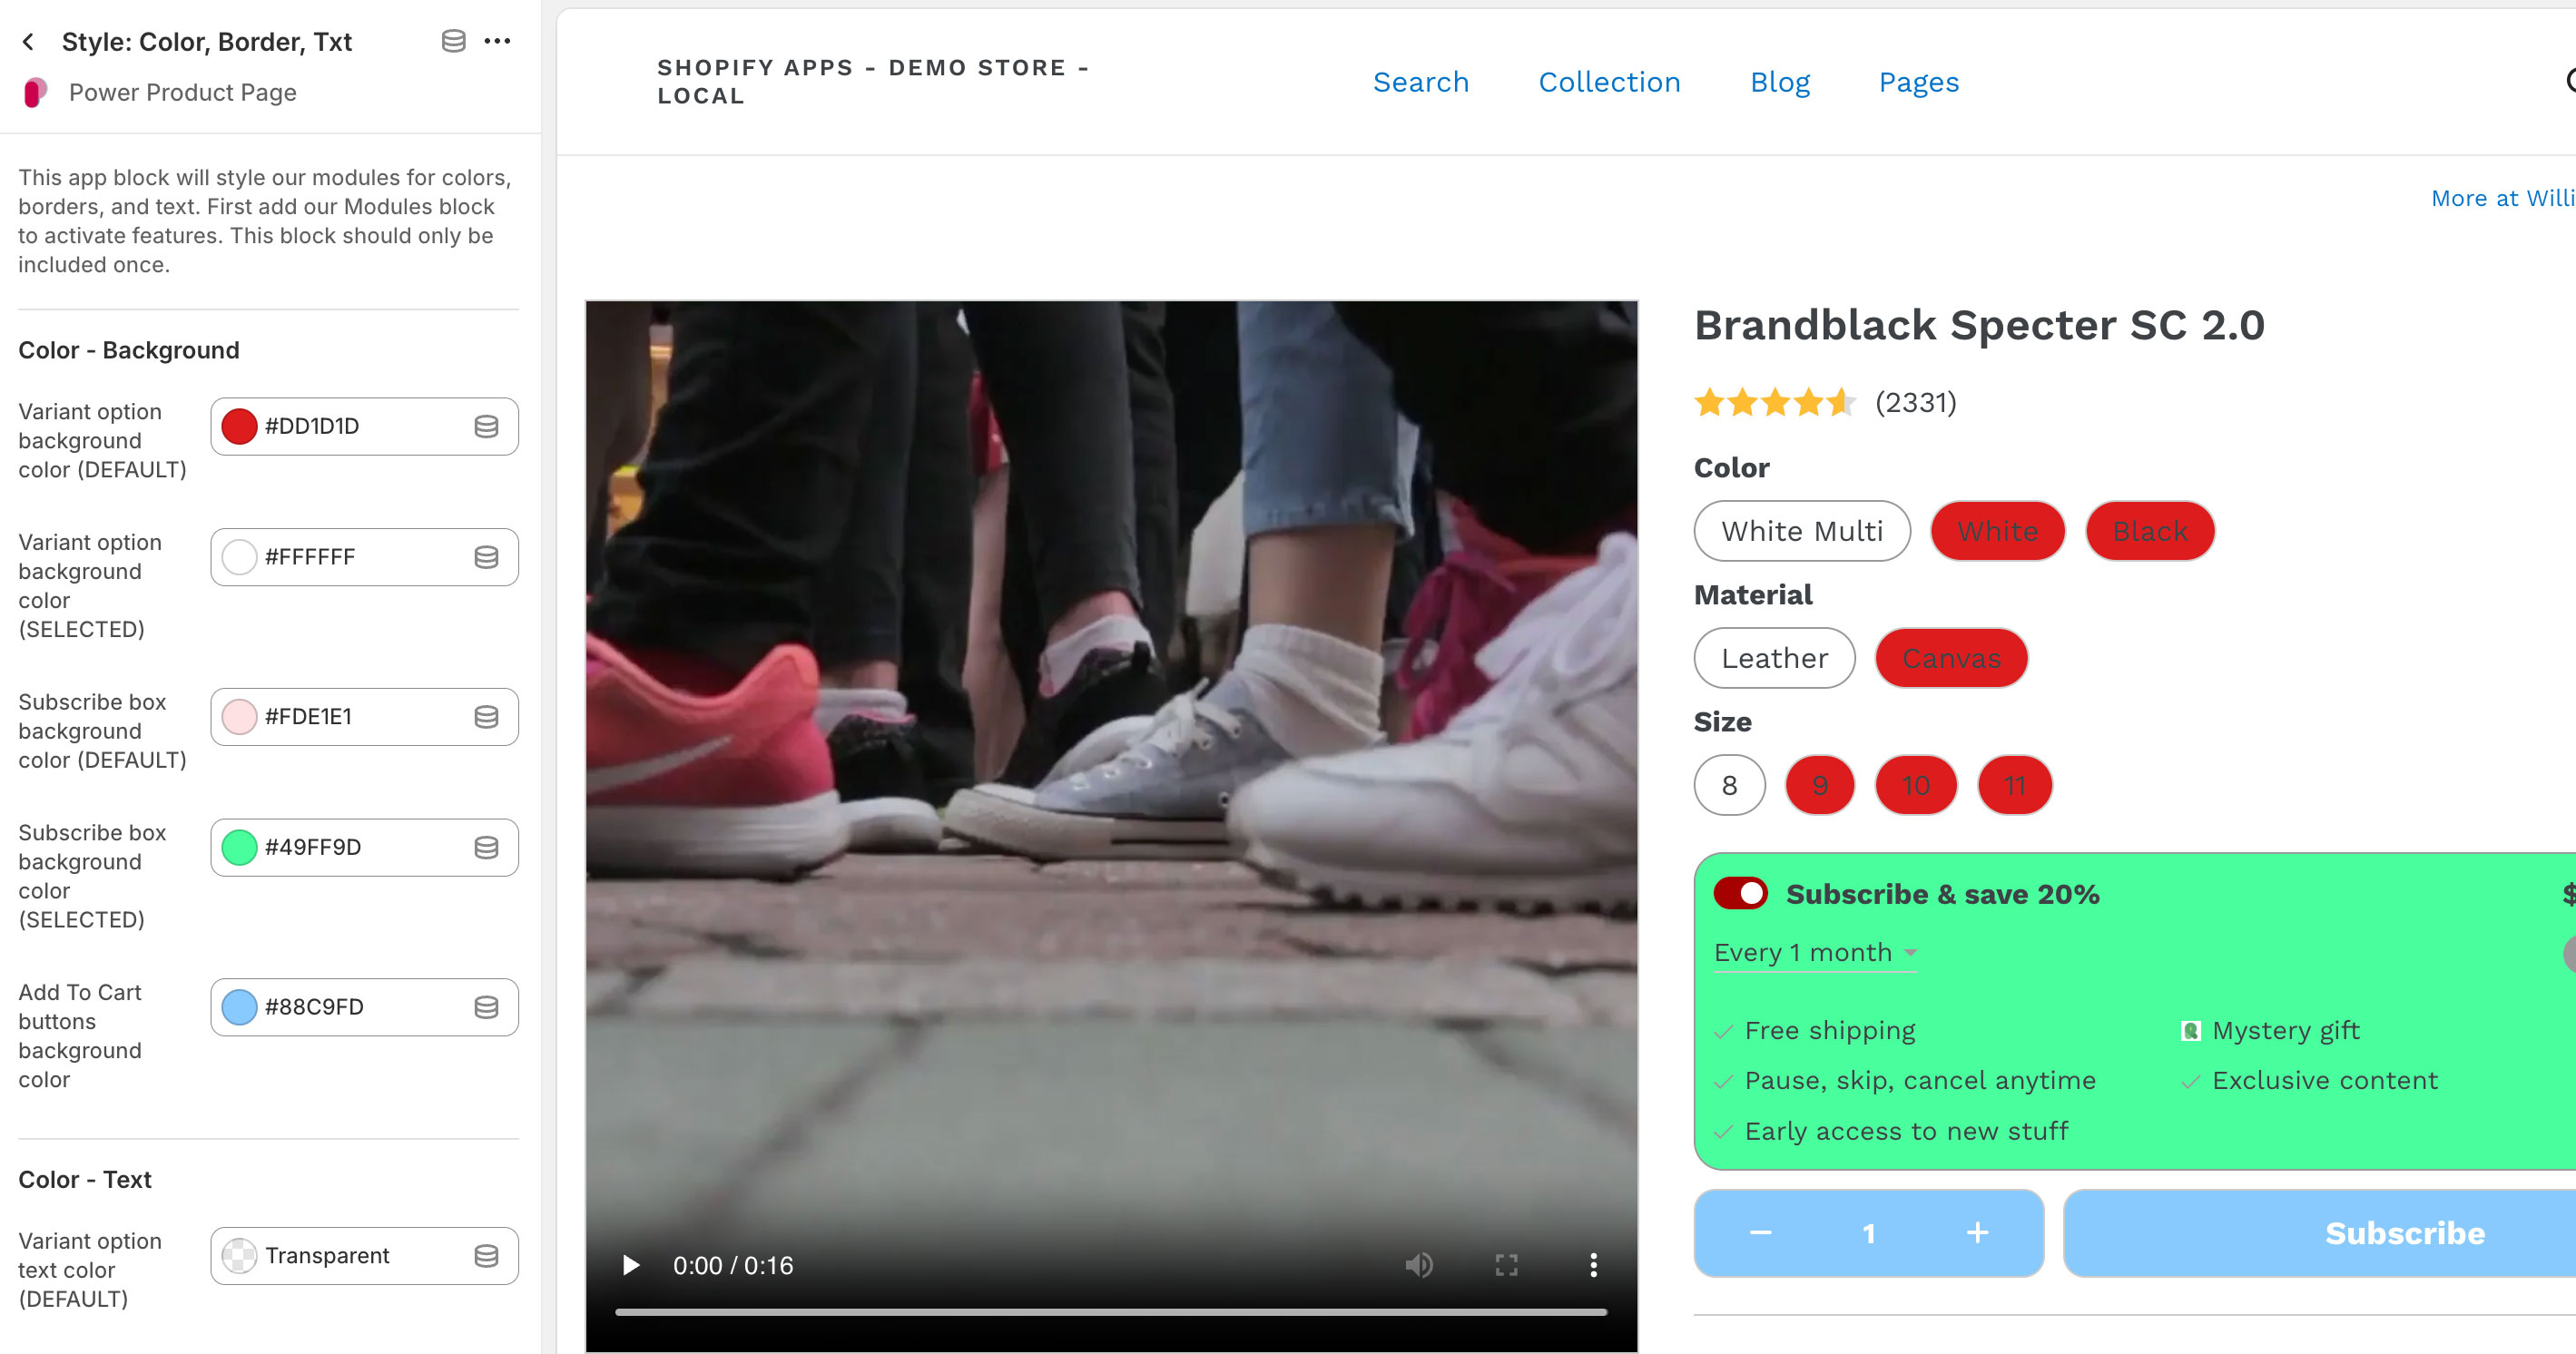2576x1354 pixels.
Task: Expand the Every 1 month frequency dropdown
Action: [x=1814, y=952]
